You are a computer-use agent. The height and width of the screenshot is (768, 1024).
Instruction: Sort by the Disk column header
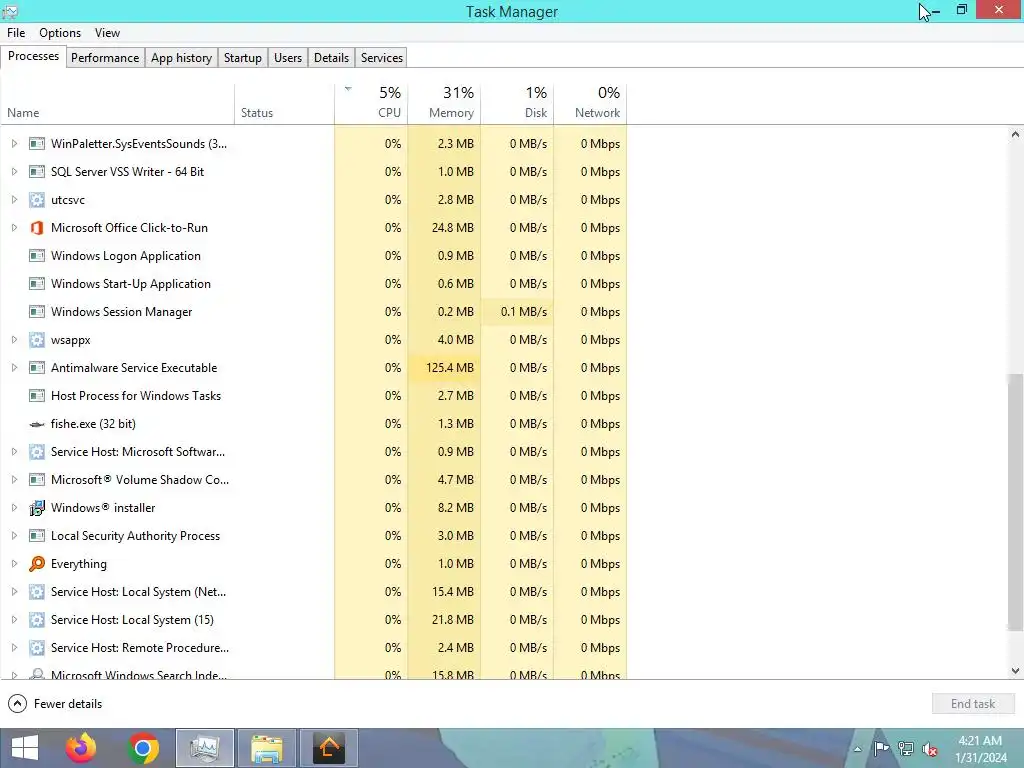click(x=517, y=104)
